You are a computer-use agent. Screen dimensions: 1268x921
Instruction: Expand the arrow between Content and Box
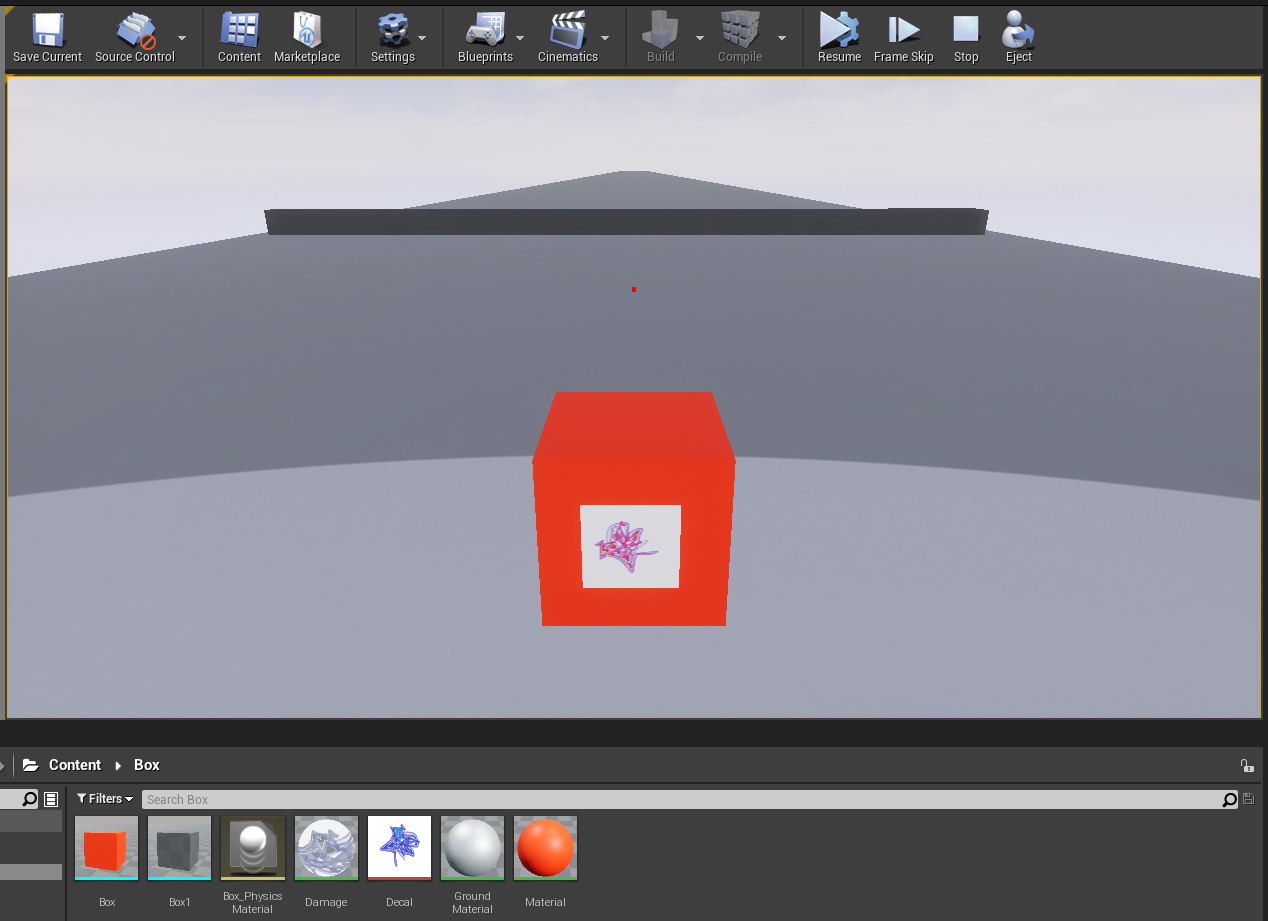click(118, 765)
